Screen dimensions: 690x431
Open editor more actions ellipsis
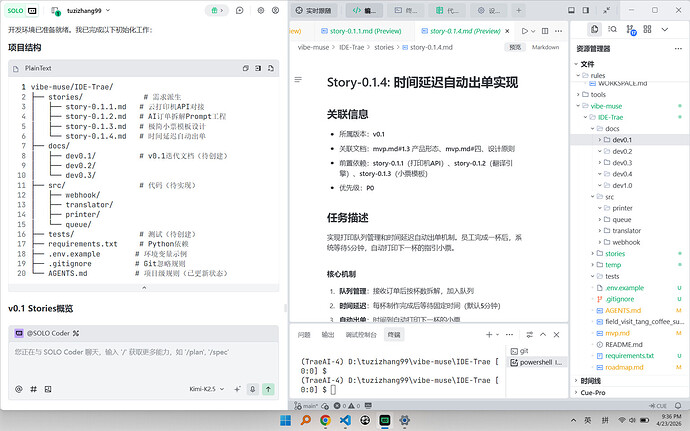click(558, 31)
